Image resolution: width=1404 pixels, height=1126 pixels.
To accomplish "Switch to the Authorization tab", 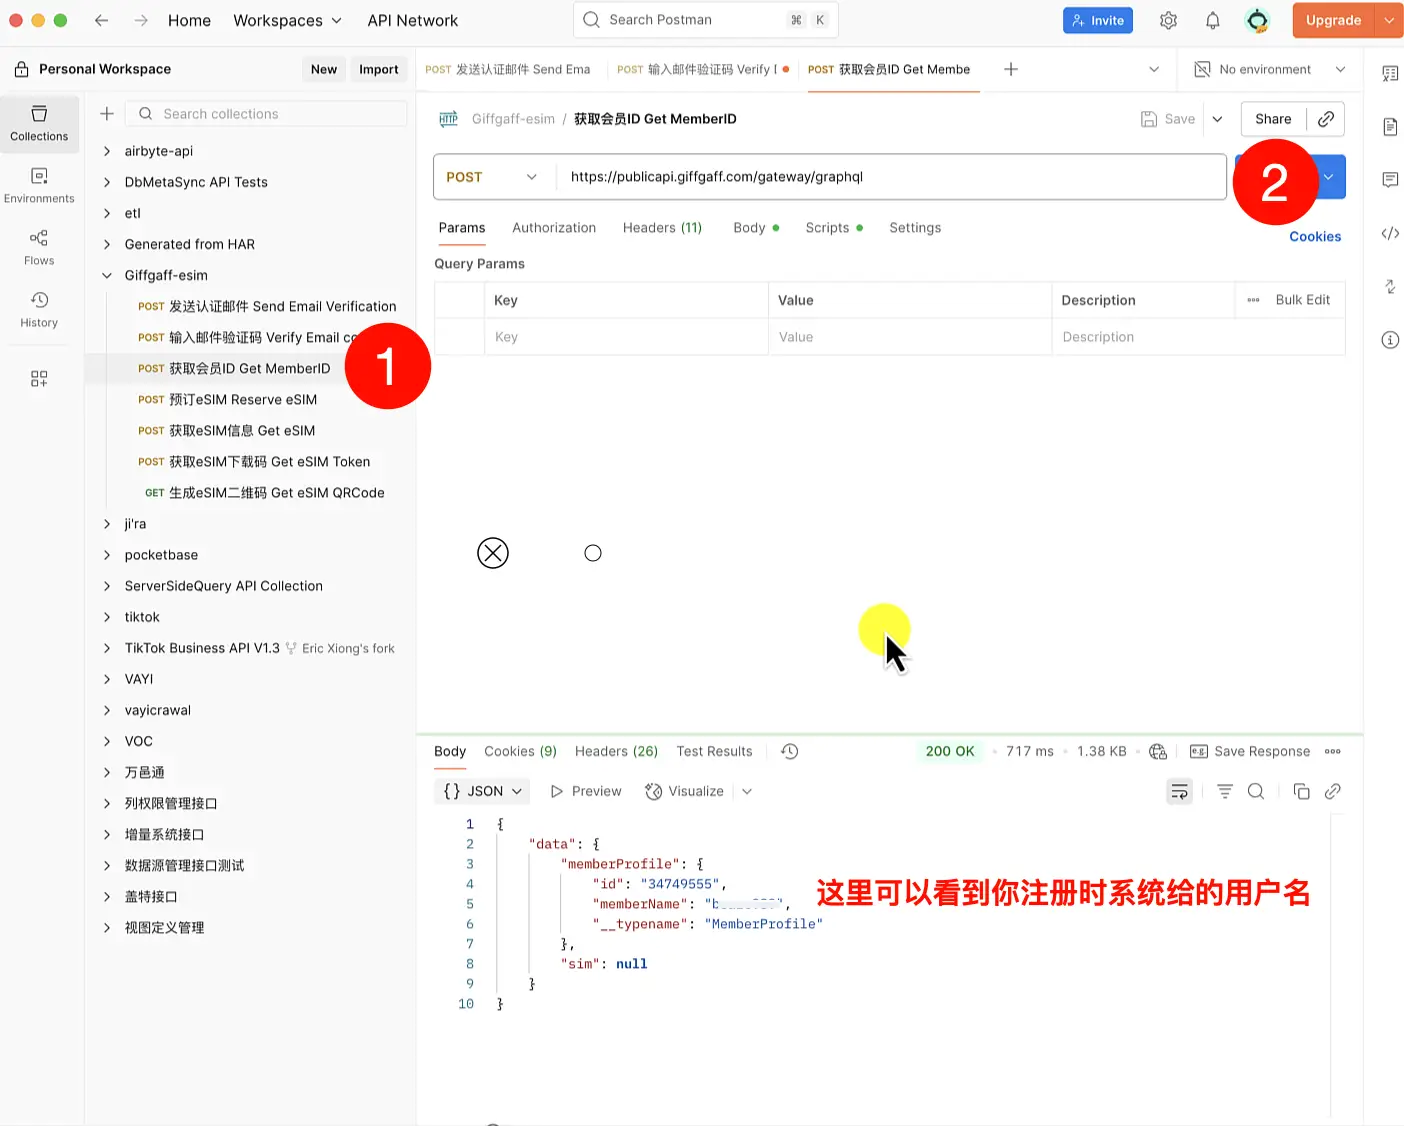I will point(554,228).
